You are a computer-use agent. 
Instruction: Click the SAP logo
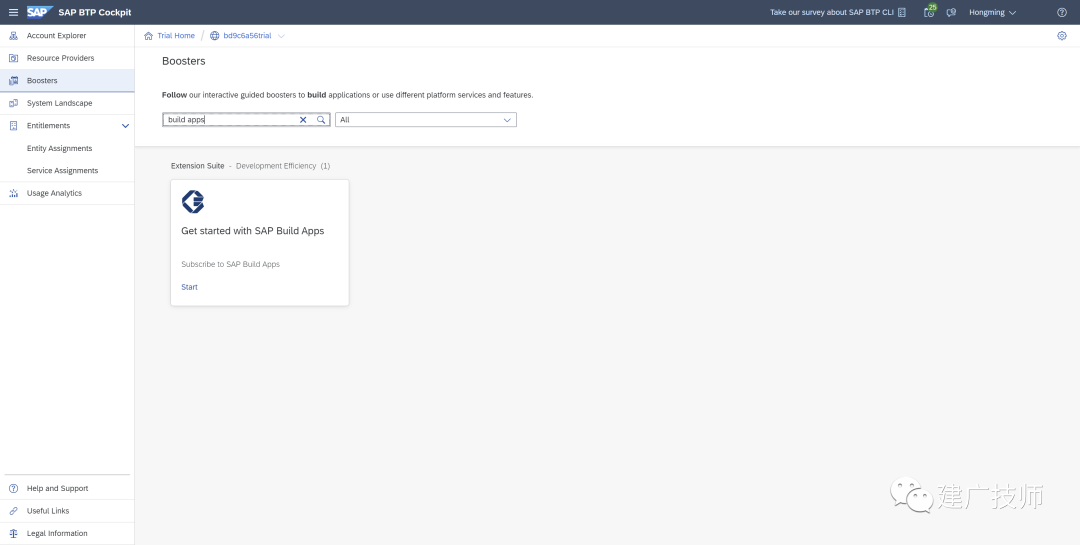click(x=40, y=12)
